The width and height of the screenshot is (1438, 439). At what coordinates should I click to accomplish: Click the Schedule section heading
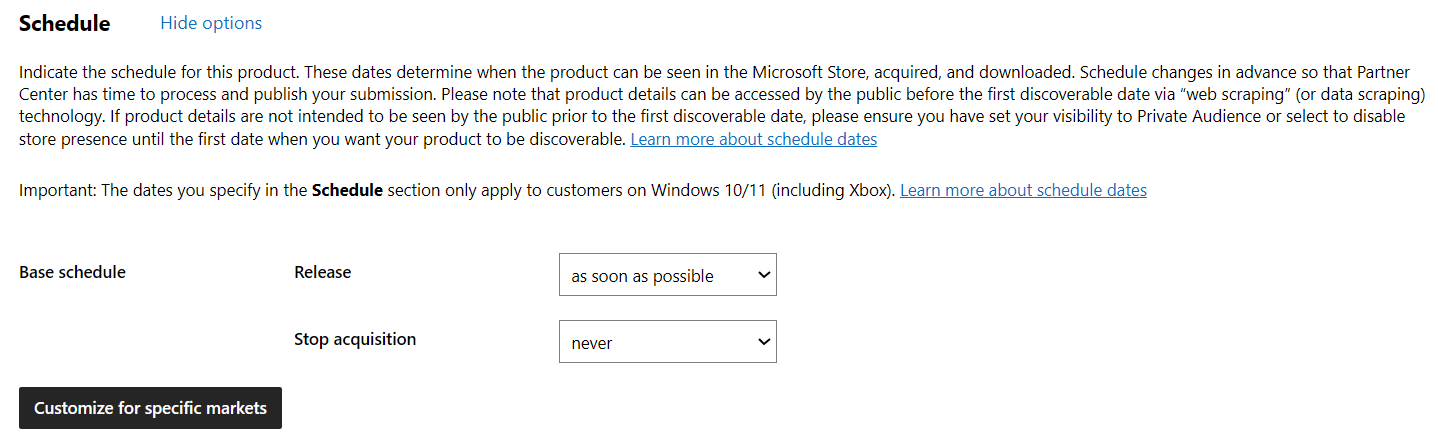(65, 23)
